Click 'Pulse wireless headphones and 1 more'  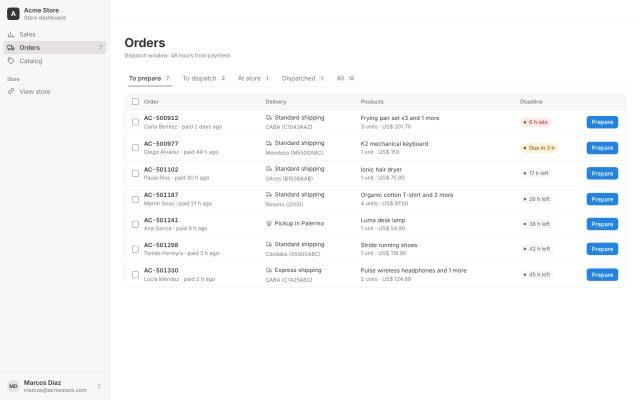point(413,271)
